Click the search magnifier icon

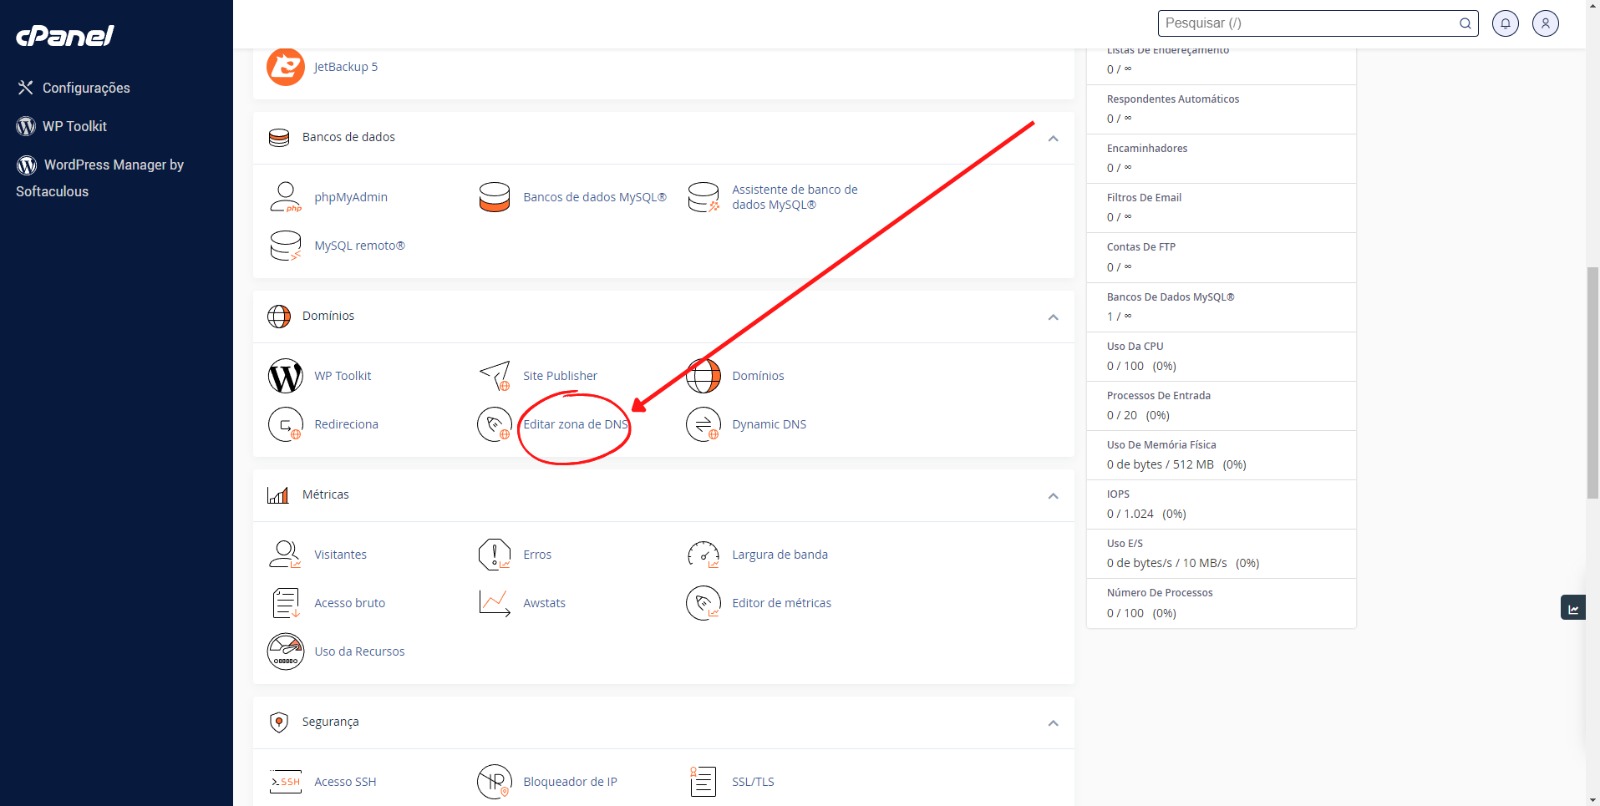pyautogui.click(x=1465, y=23)
